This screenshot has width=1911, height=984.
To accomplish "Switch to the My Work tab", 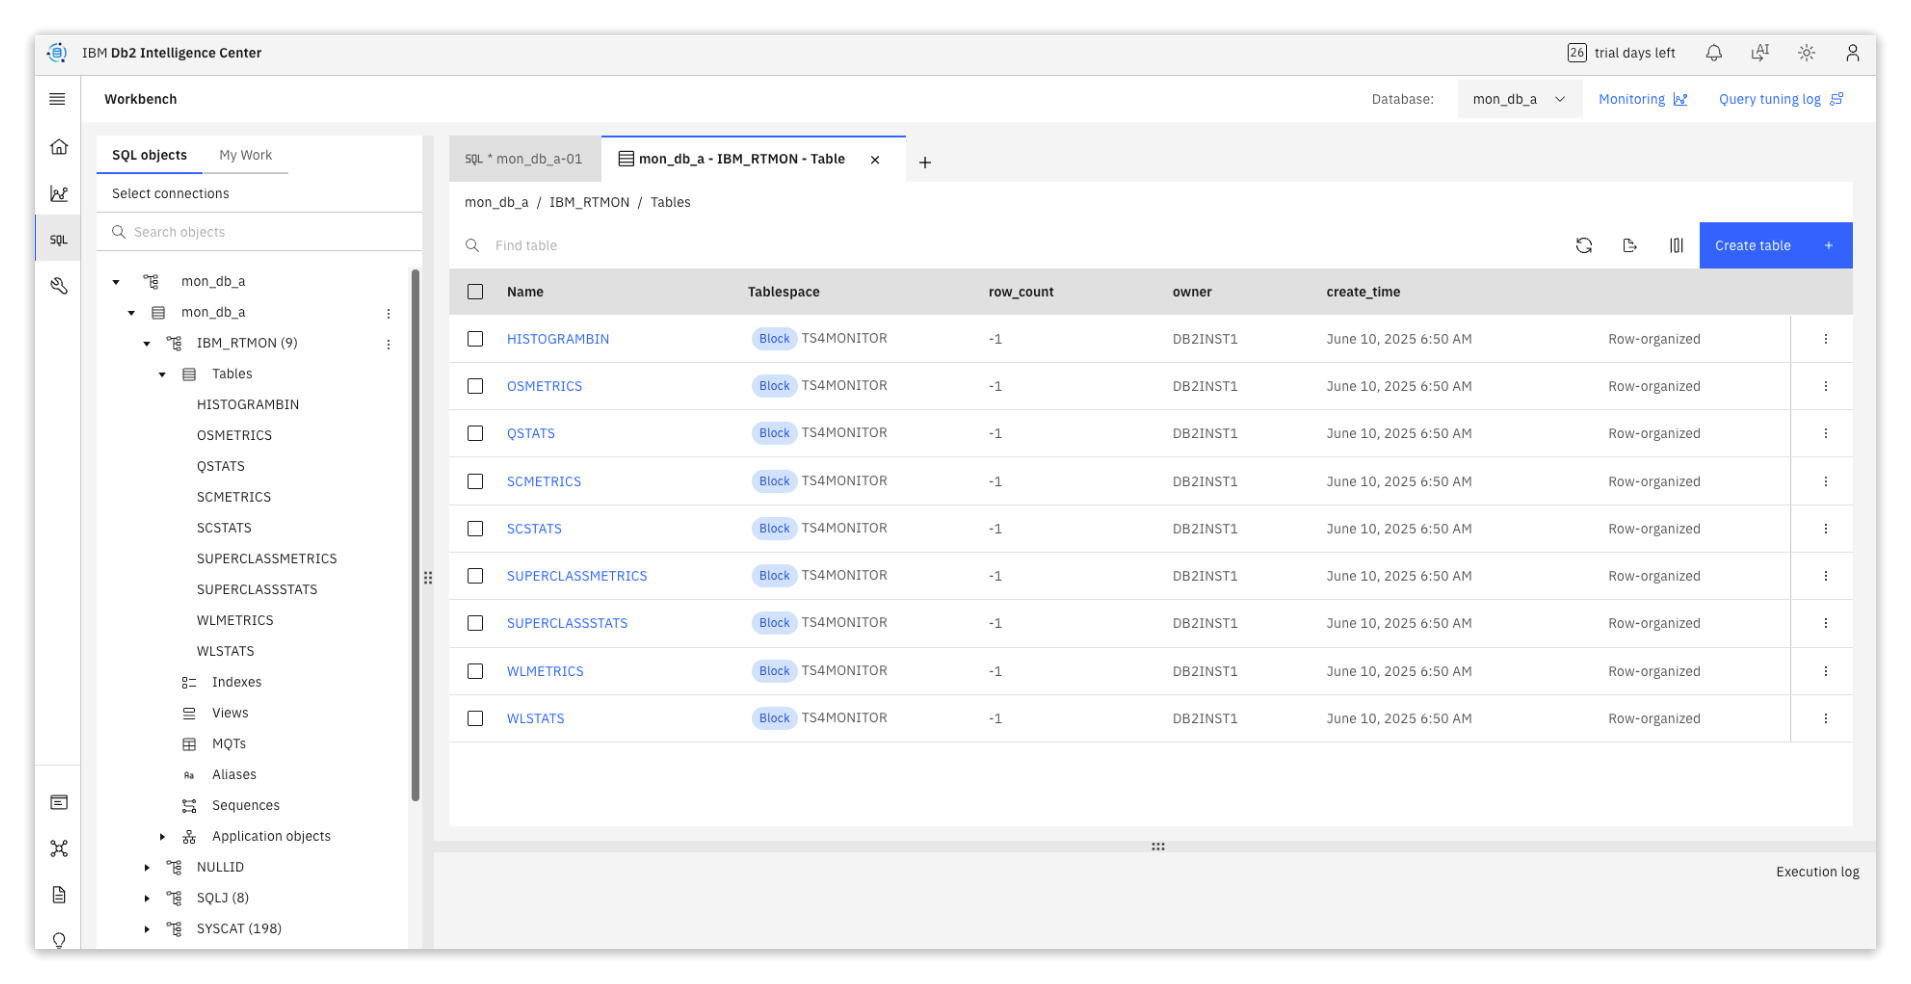I will pos(245,155).
